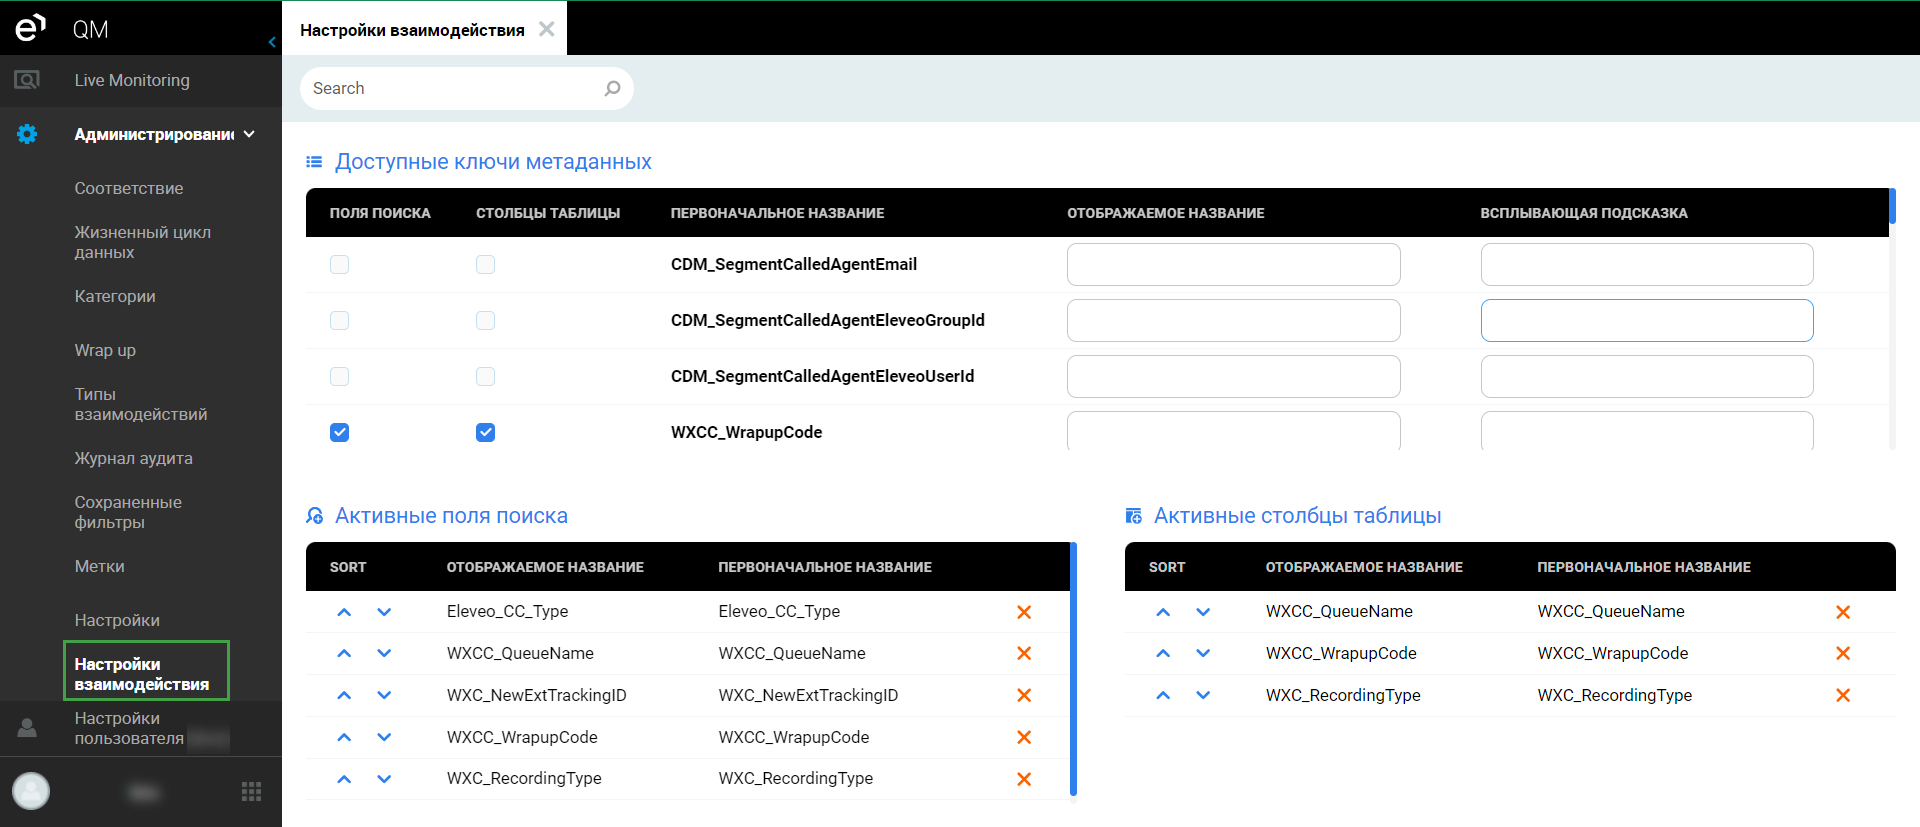Close the Настройки взаимодействия tab
The image size is (1920, 827).
547,29
